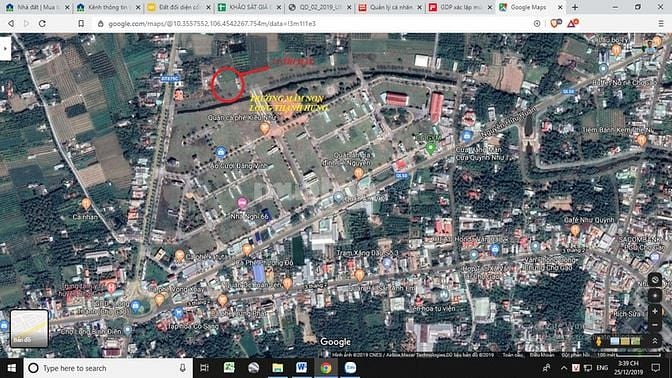This screenshot has width=672, height=378.
Task: Select the Quán cà phê Kiều Như map pin
Action: point(265,128)
